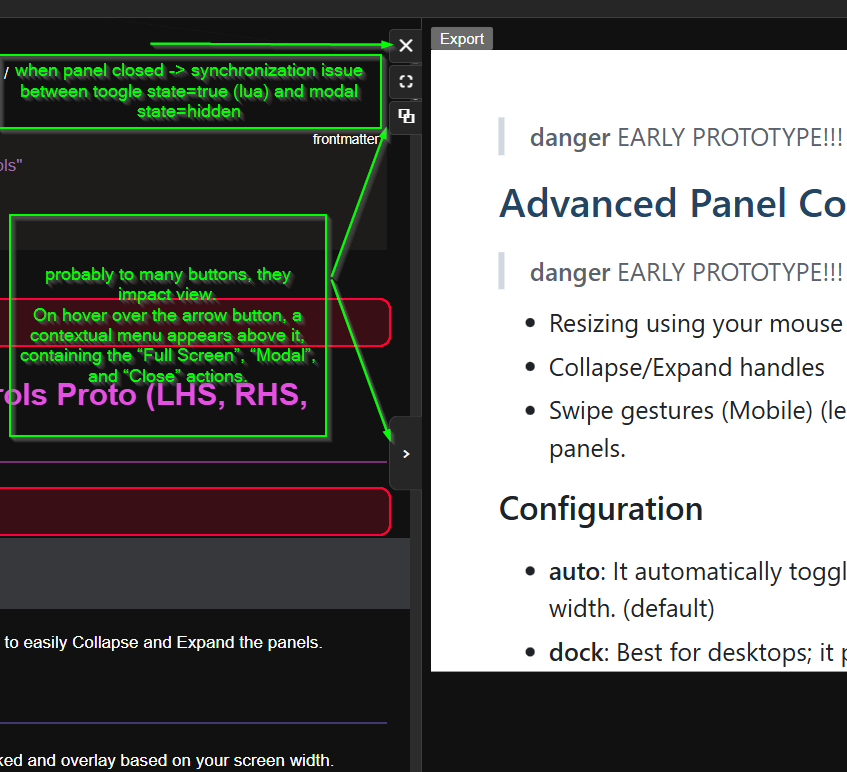Screen dimensions: 847x772
Task: Click the bold auto configuration option
Action: click(575, 572)
